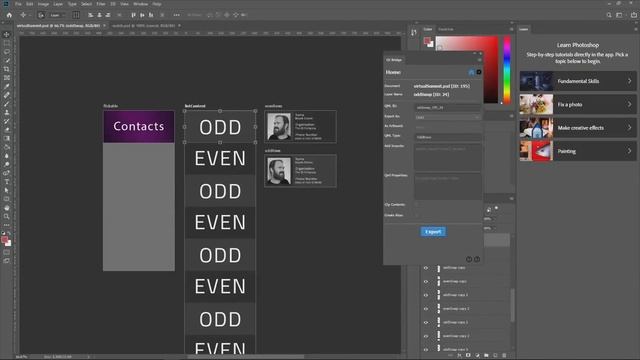Select the Zoom magnifier tool in the toolbar
Viewport: 640px width, 360px height.
[7, 216]
